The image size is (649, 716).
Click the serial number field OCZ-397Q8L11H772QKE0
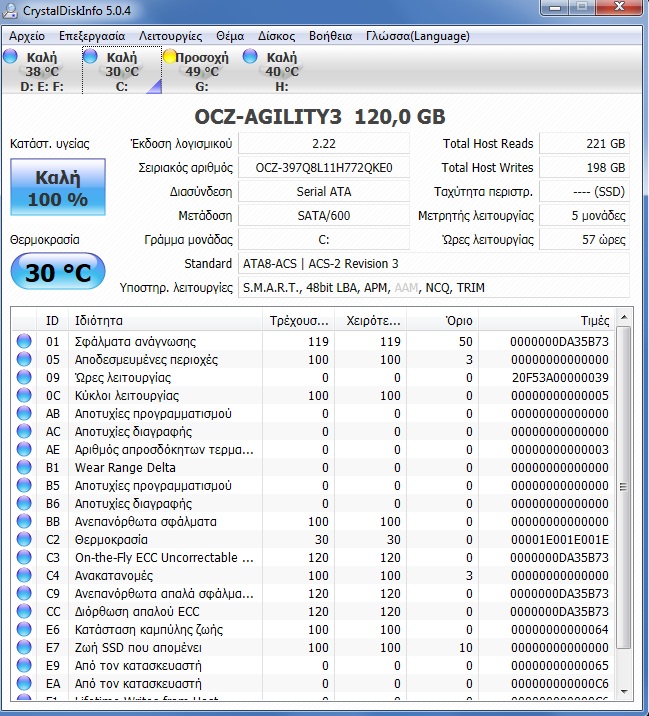(324, 168)
